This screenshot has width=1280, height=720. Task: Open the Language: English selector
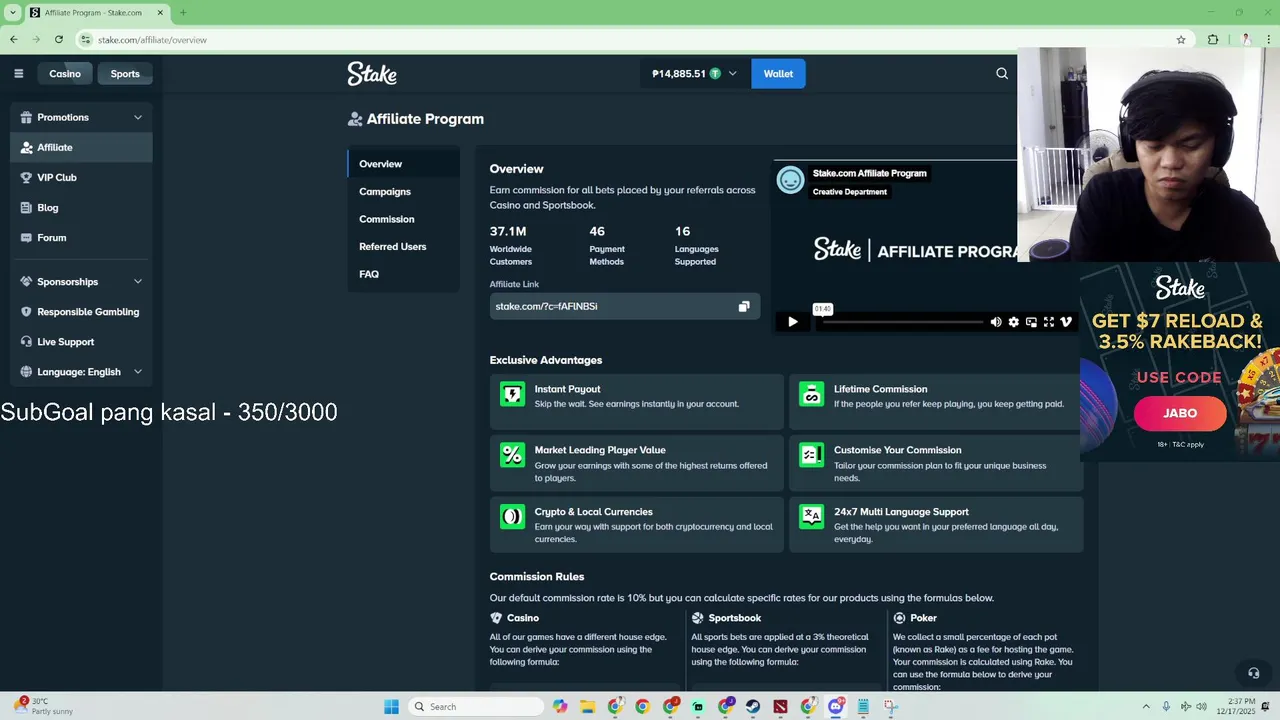81,372
